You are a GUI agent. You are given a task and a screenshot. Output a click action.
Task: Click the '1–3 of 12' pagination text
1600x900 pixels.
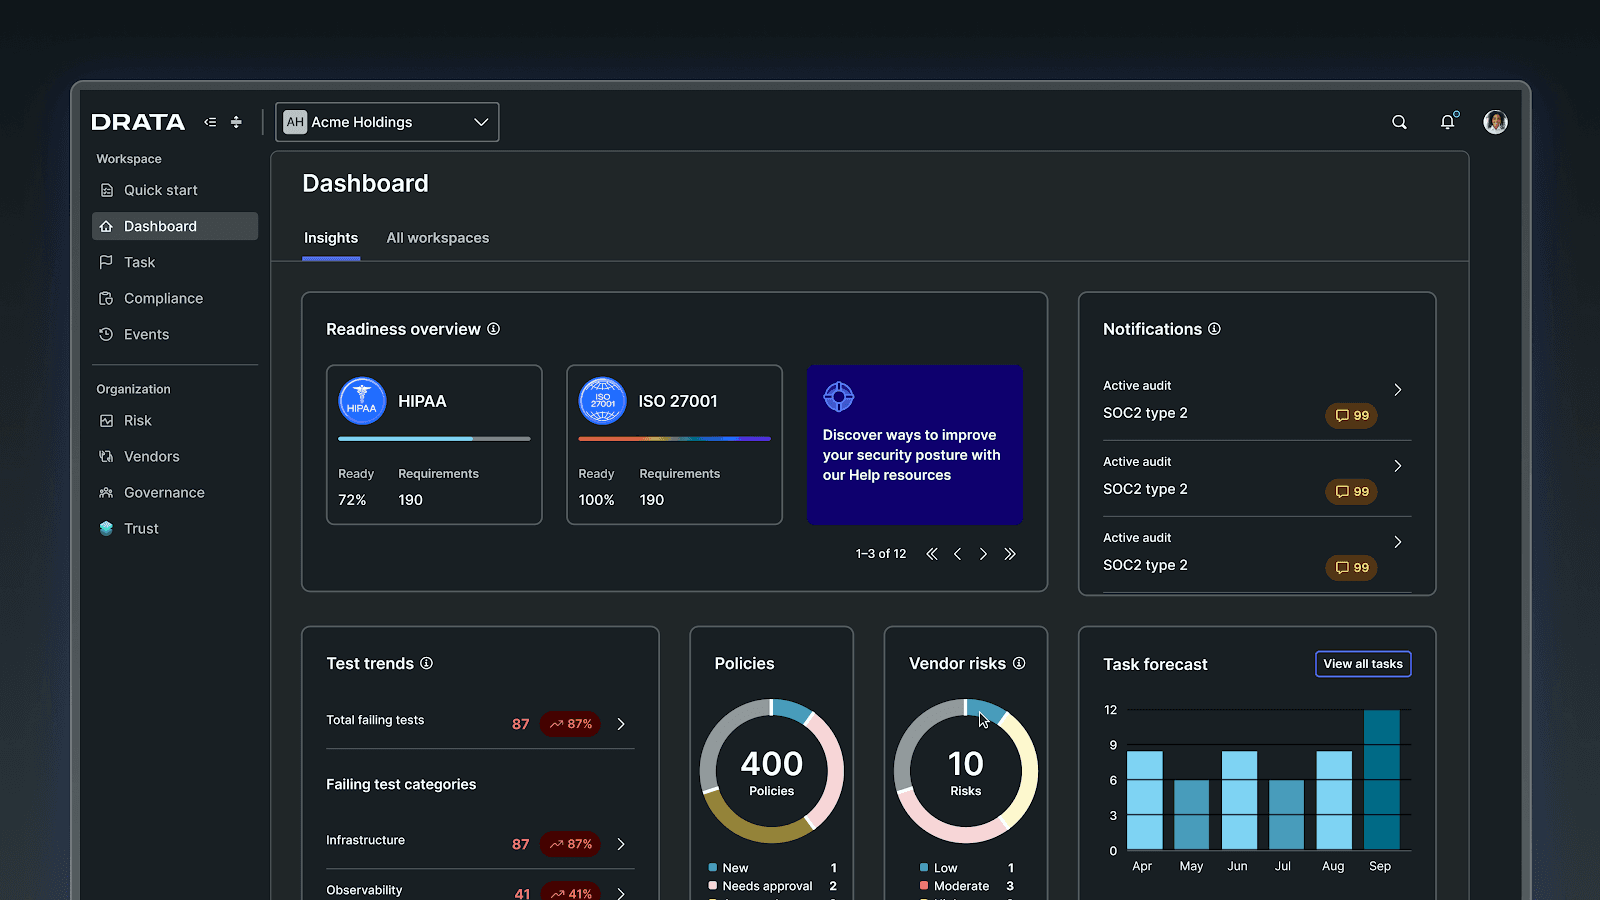(881, 554)
